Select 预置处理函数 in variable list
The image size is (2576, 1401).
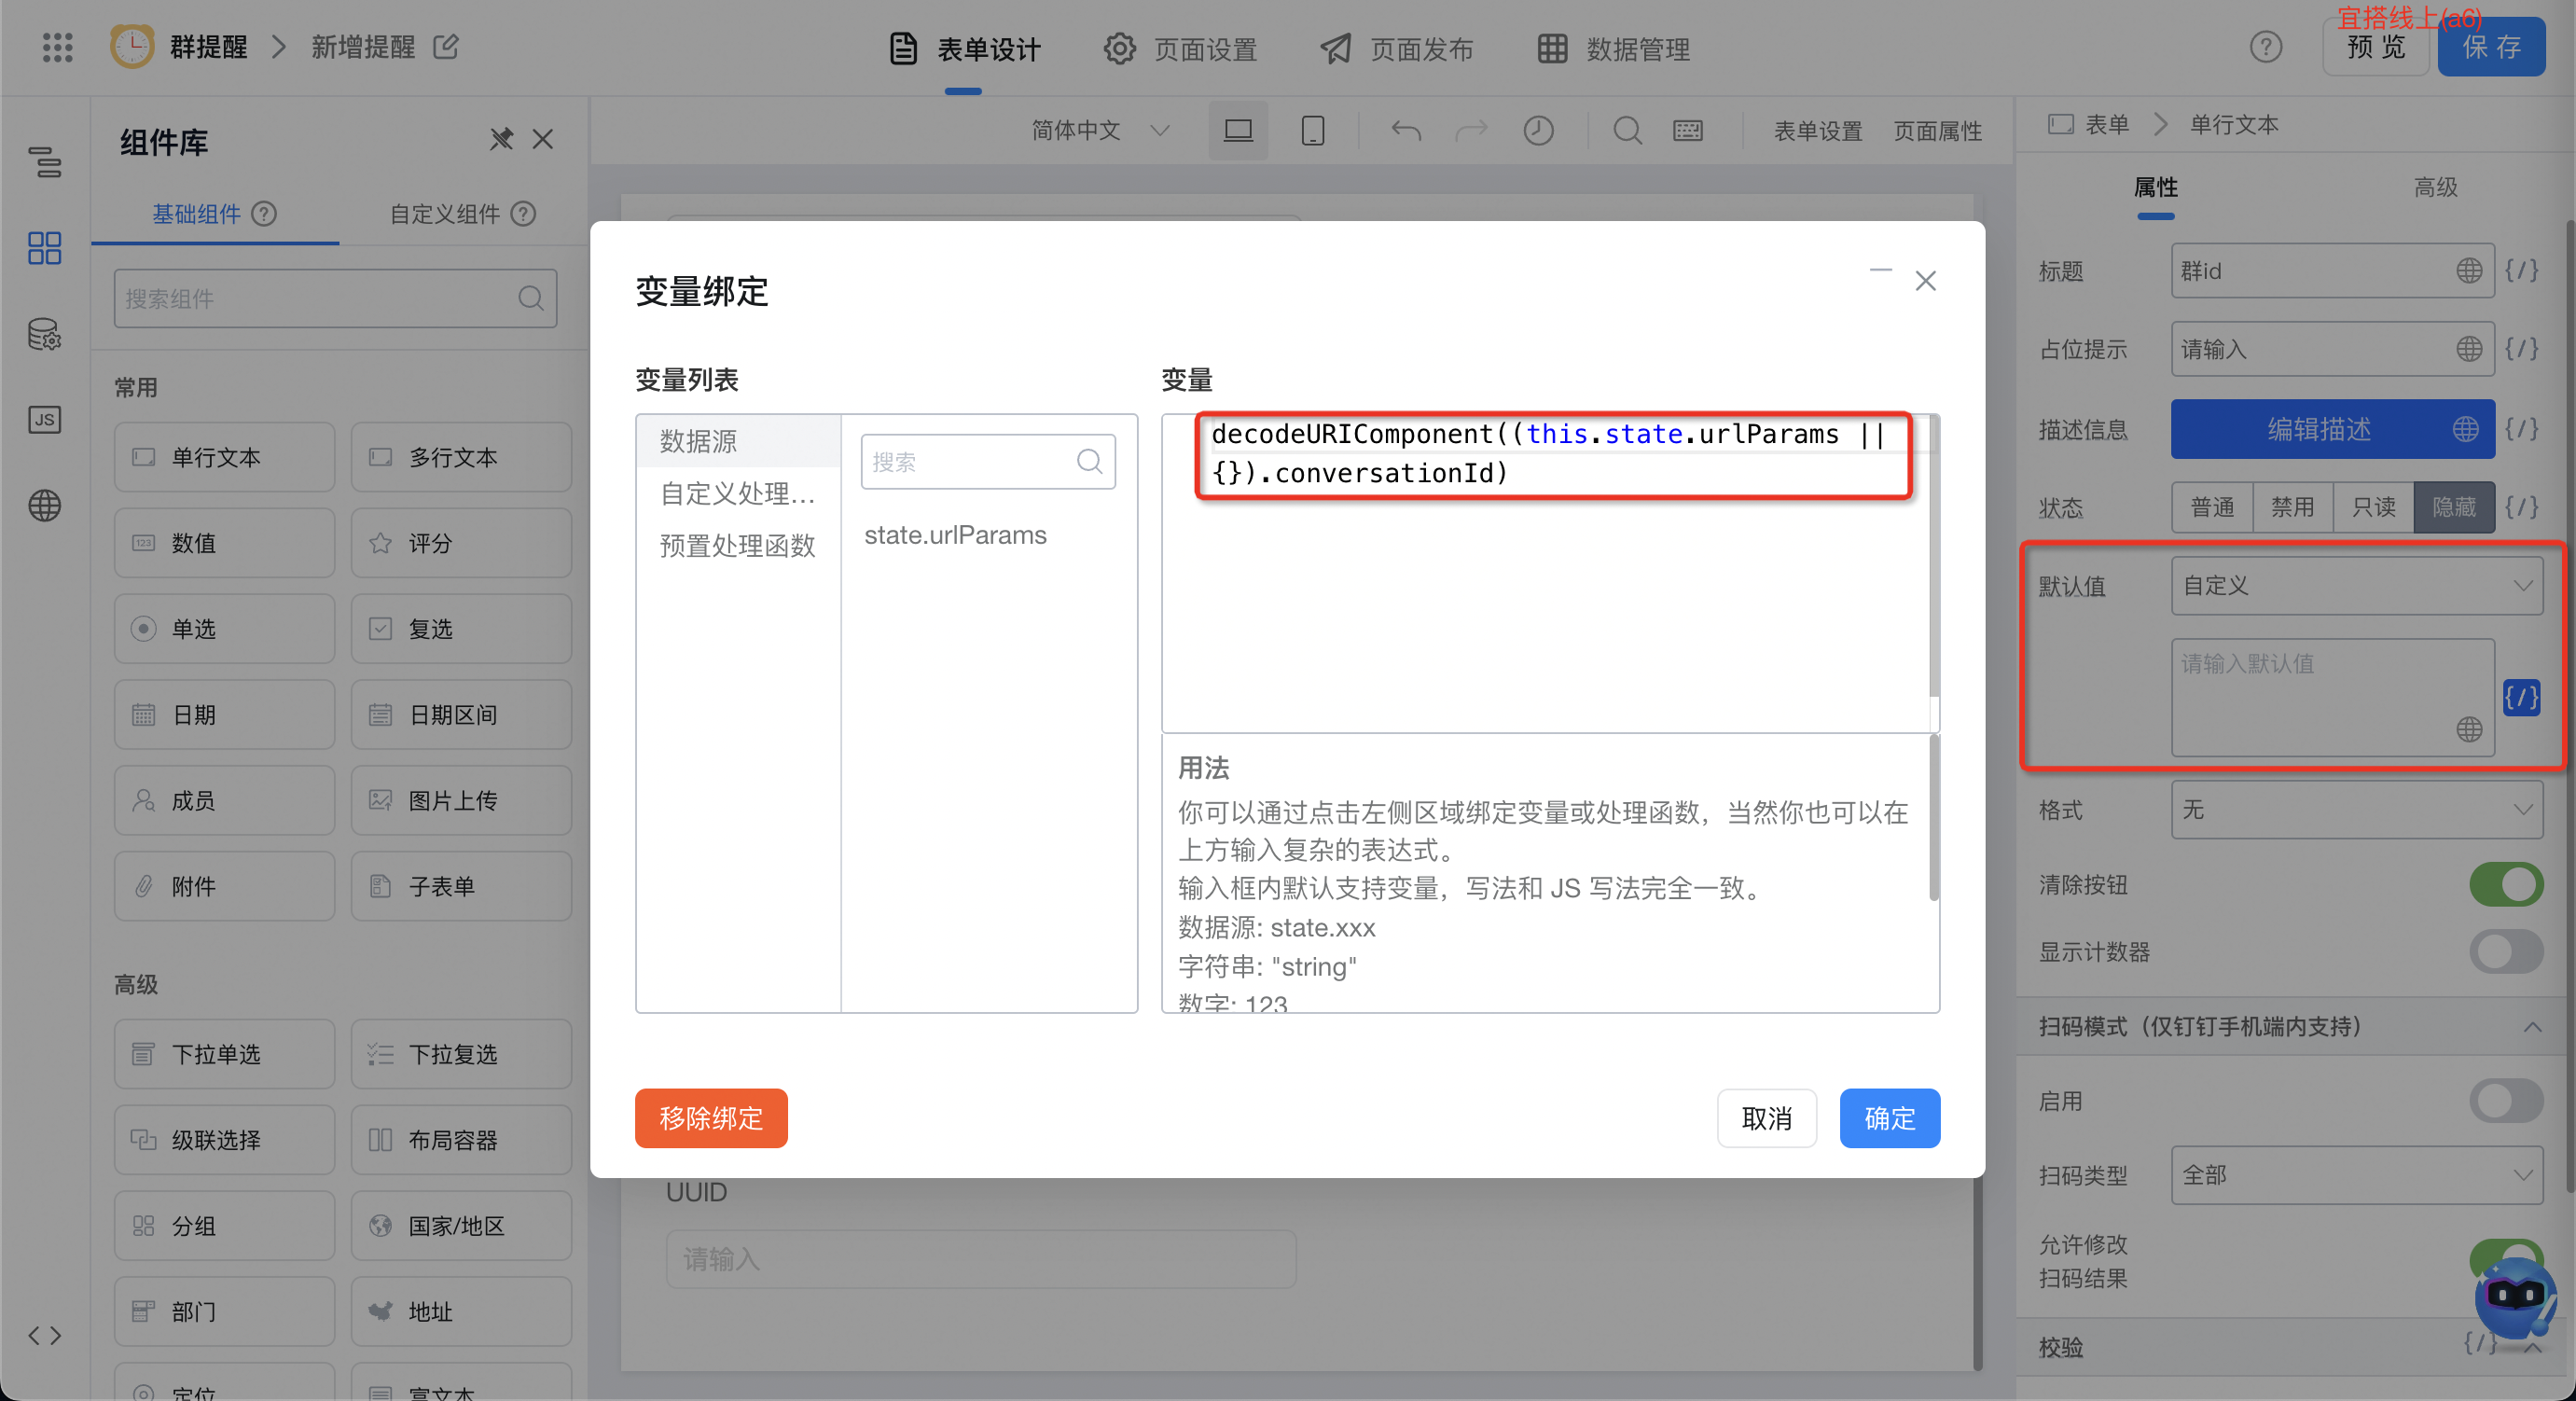coord(738,546)
